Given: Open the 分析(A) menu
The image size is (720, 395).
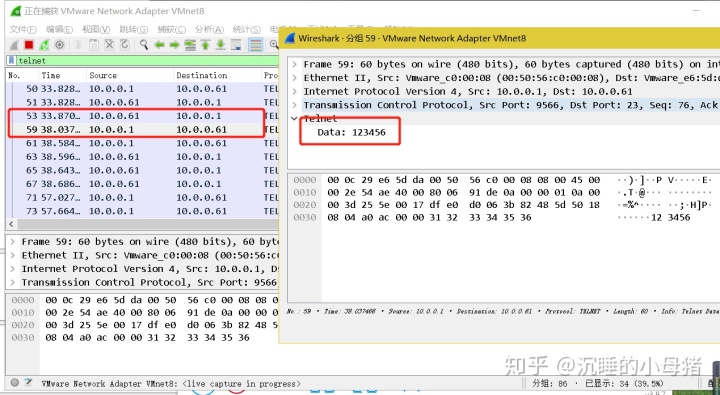Looking at the screenshot, I should (209, 29).
